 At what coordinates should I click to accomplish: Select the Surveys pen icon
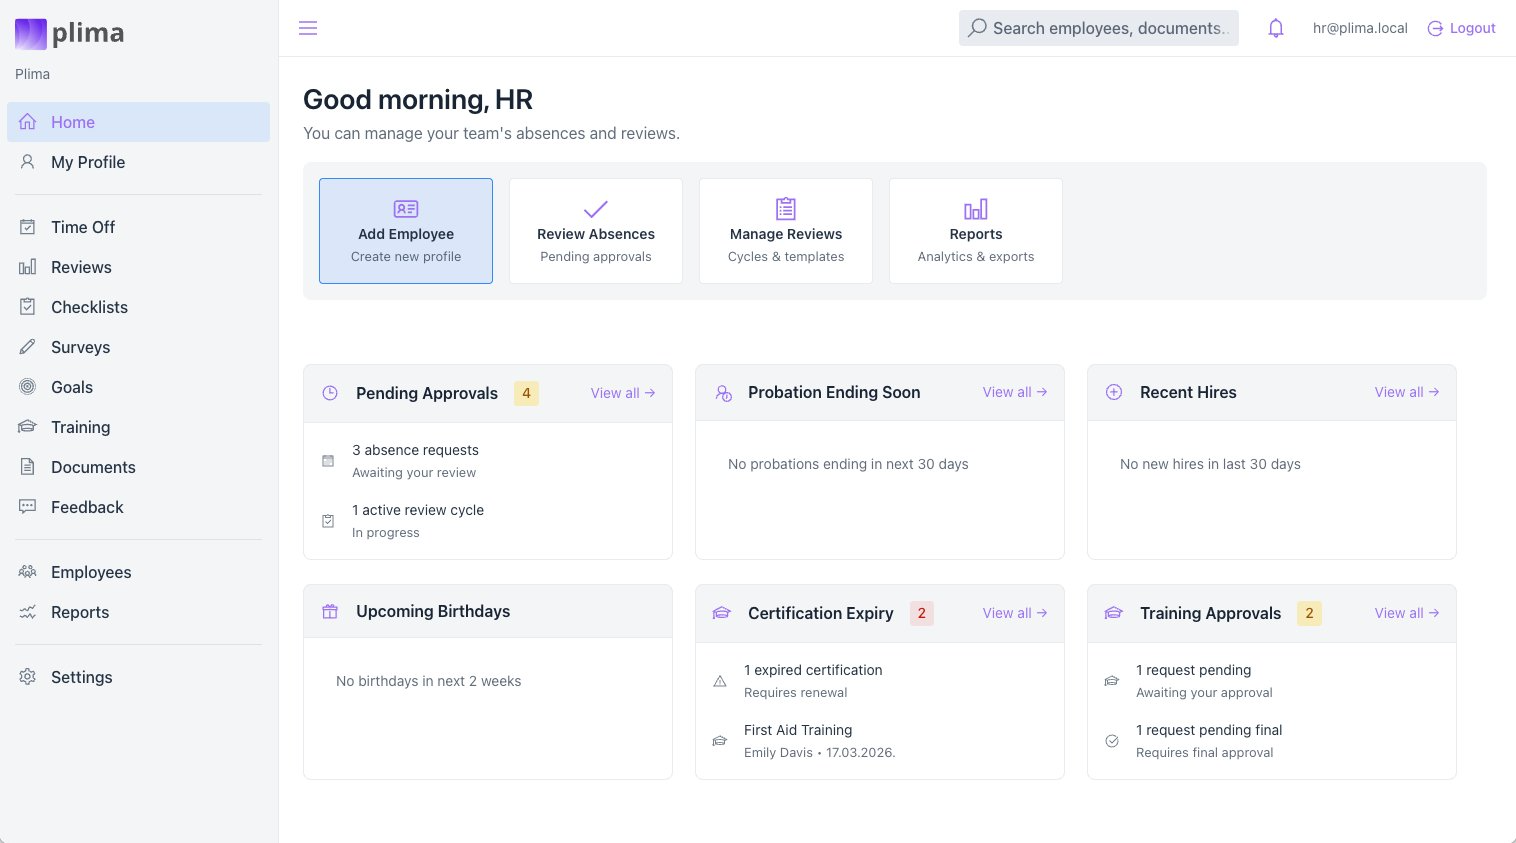point(27,347)
